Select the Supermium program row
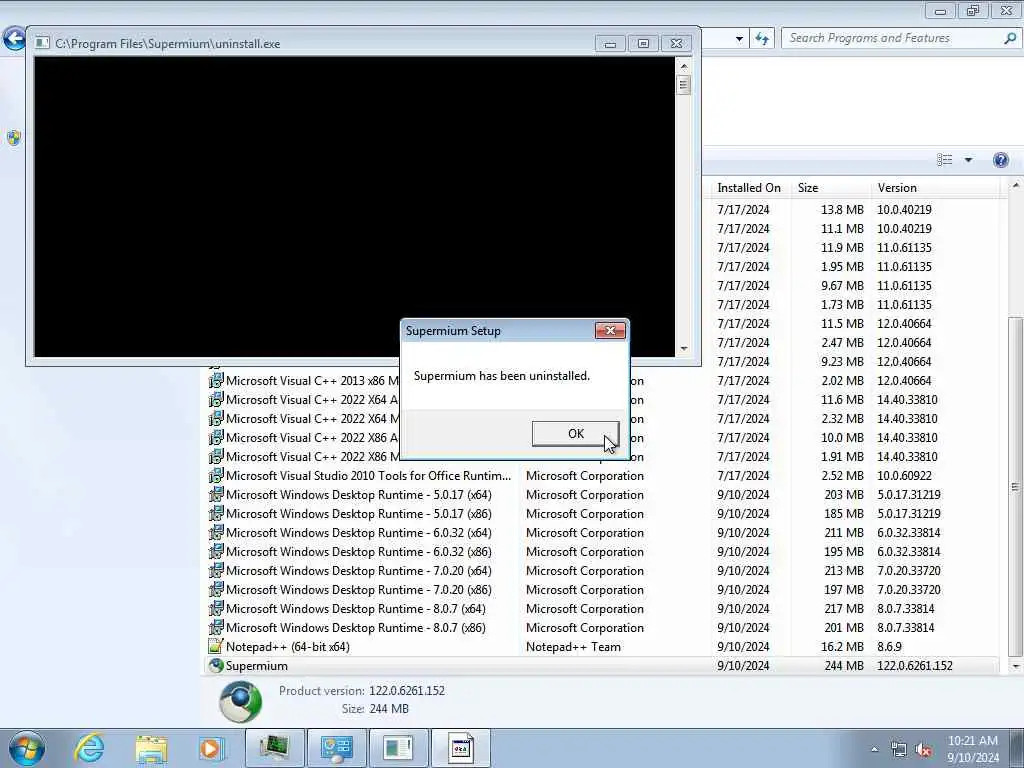The height and width of the screenshot is (768, 1024). [601, 666]
